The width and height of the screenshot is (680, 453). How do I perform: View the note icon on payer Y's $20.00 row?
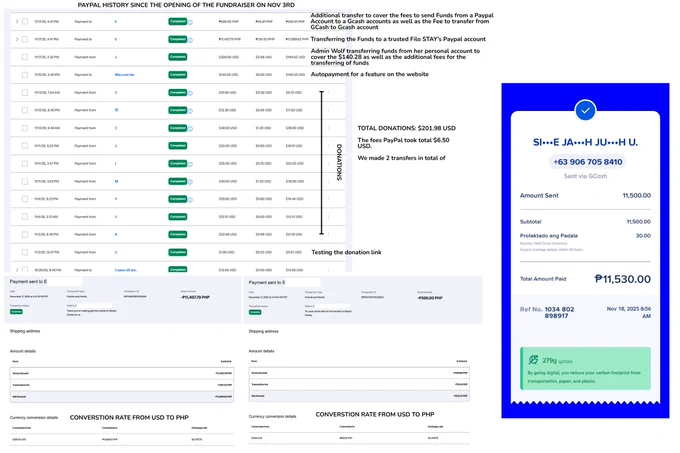(190, 199)
